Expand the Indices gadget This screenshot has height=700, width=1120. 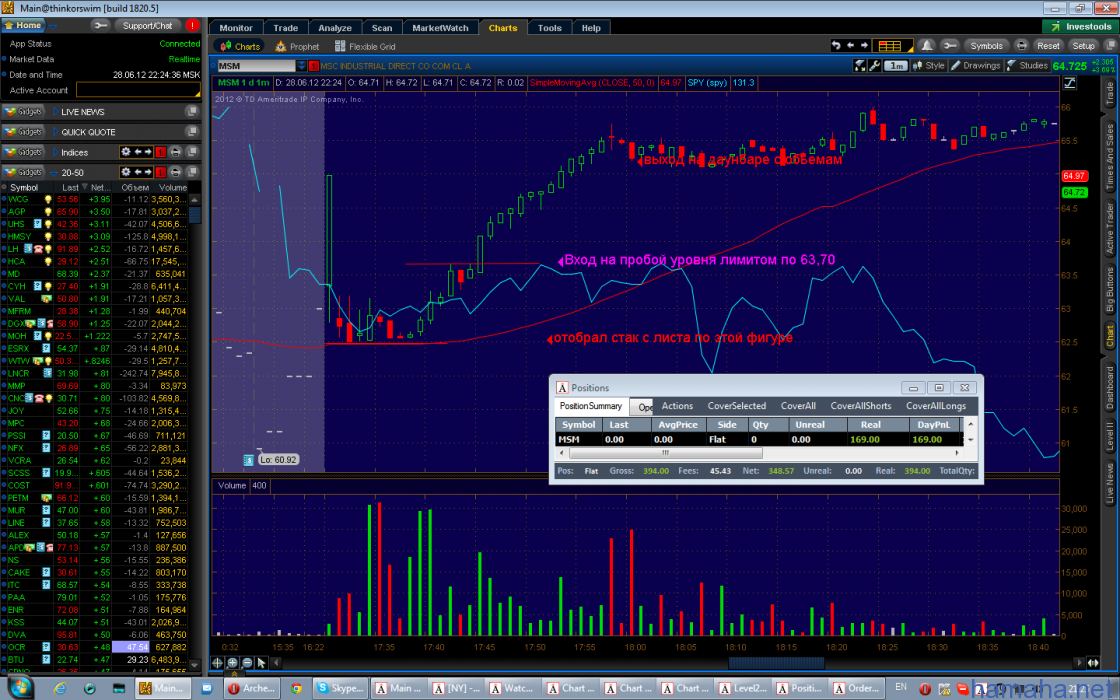(56, 152)
